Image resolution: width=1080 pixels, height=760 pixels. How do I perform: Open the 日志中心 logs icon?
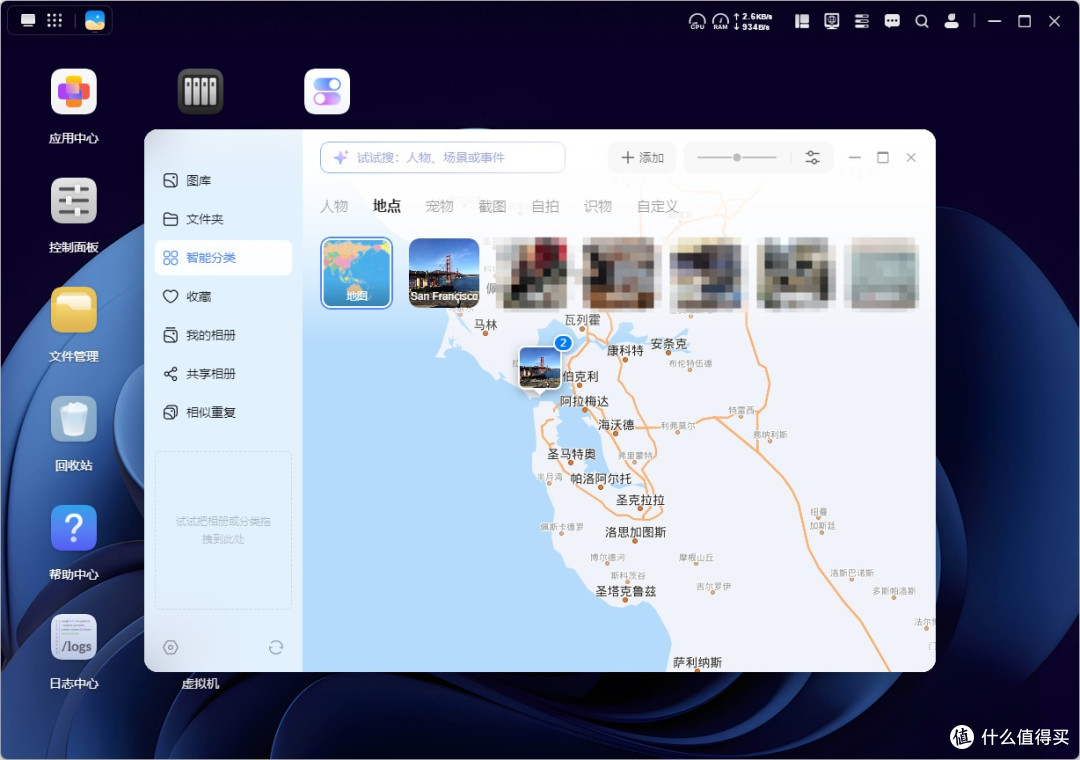pyautogui.click(x=74, y=637)
